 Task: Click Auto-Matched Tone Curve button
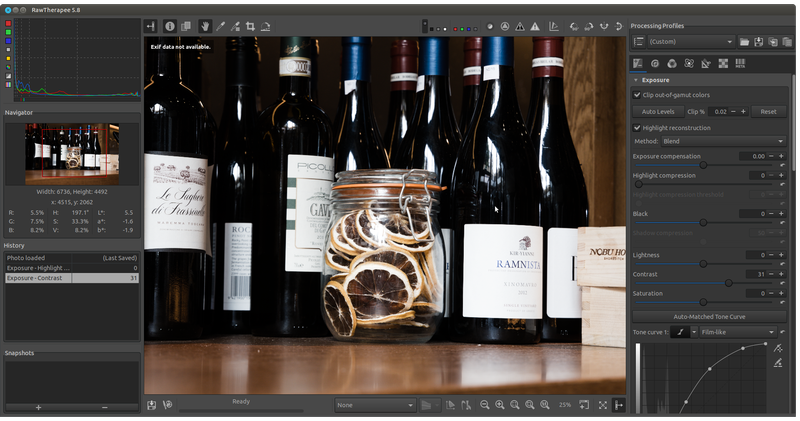(709, 317)
